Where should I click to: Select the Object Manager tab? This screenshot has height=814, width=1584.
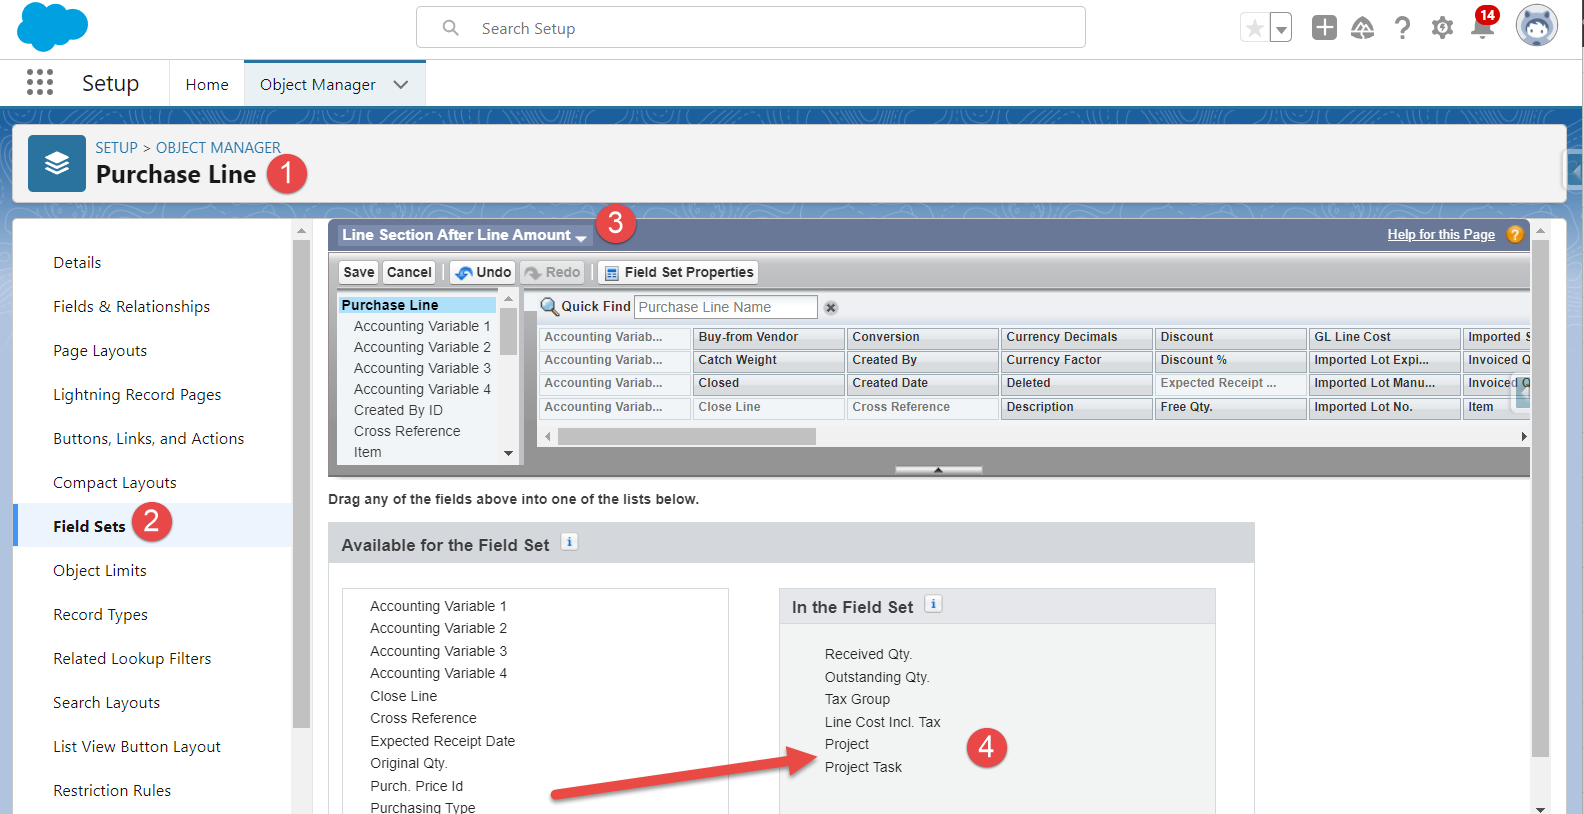pos(318,85)
